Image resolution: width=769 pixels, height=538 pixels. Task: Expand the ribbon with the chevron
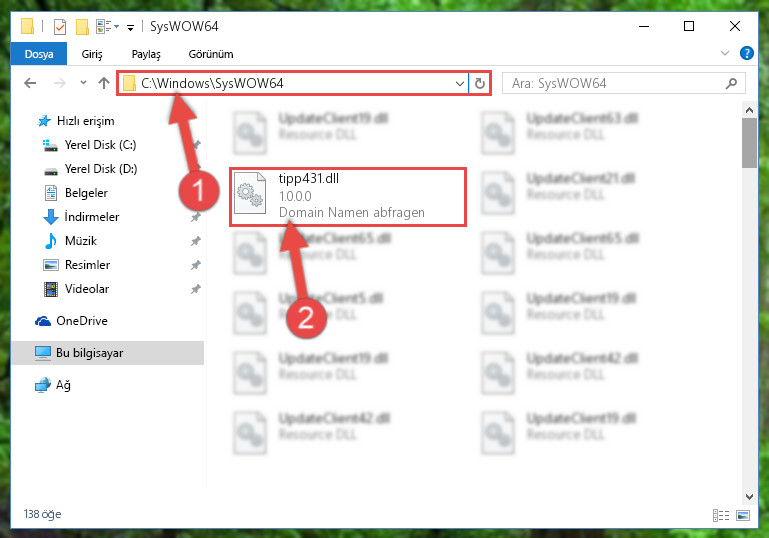[724, 53]
